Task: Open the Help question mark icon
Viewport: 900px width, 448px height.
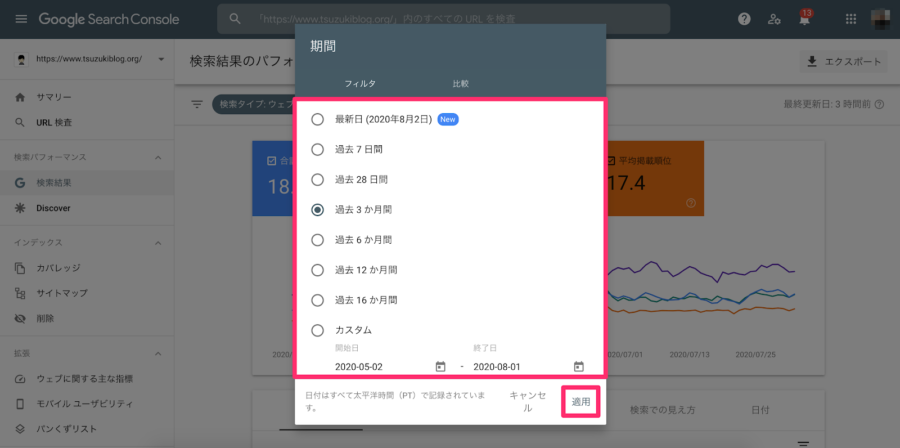Action: coord(744,19)
